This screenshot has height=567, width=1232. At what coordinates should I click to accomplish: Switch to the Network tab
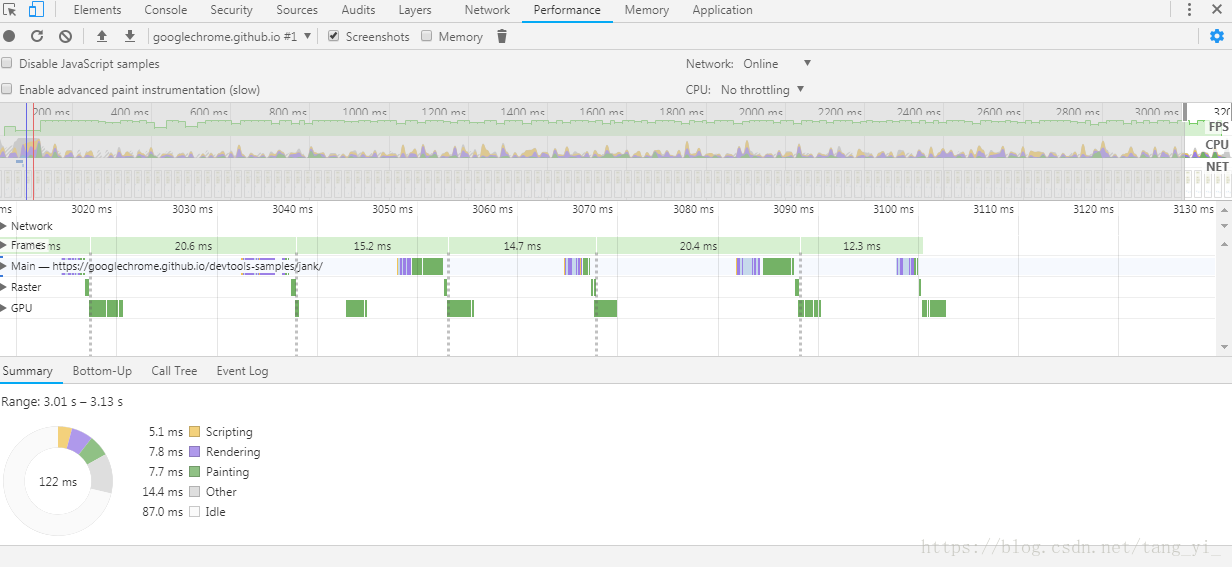(x=487, y=10)
